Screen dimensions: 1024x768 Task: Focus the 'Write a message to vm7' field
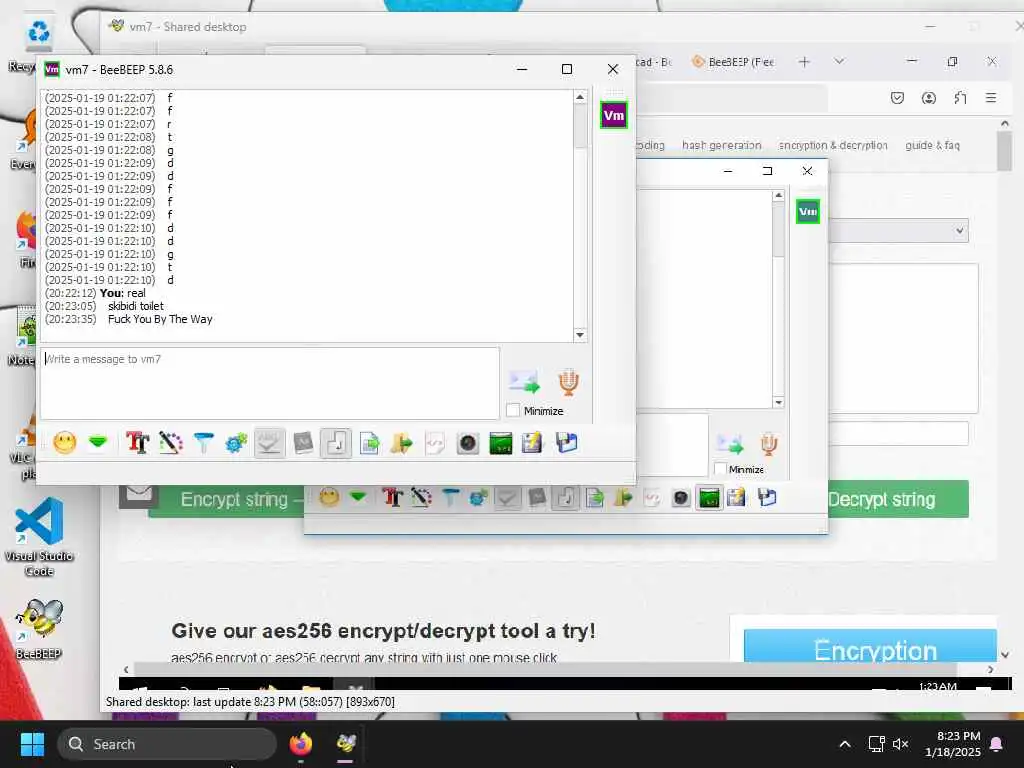point(270,383)
